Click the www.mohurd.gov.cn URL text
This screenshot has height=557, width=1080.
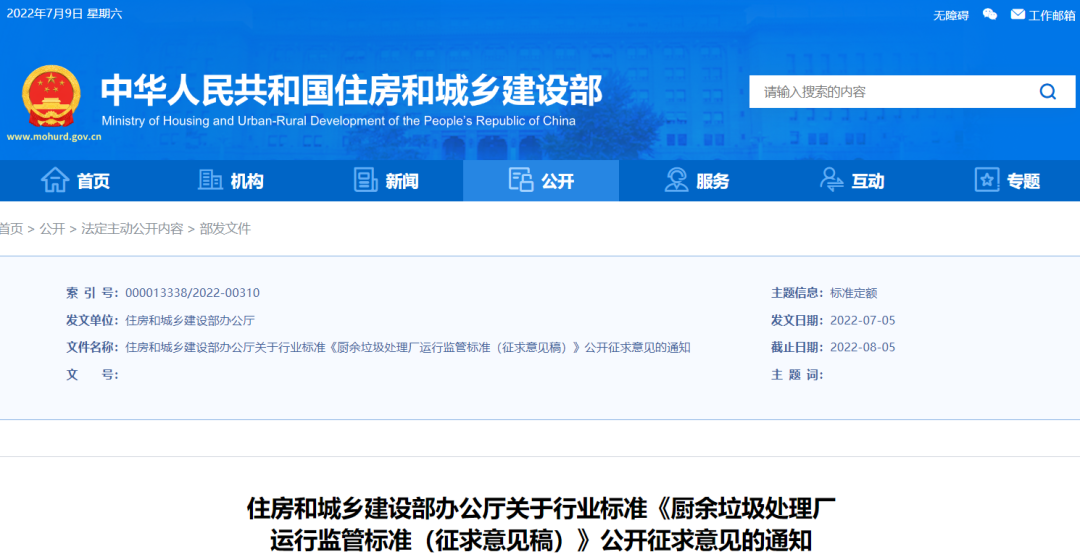pos(54,136)
